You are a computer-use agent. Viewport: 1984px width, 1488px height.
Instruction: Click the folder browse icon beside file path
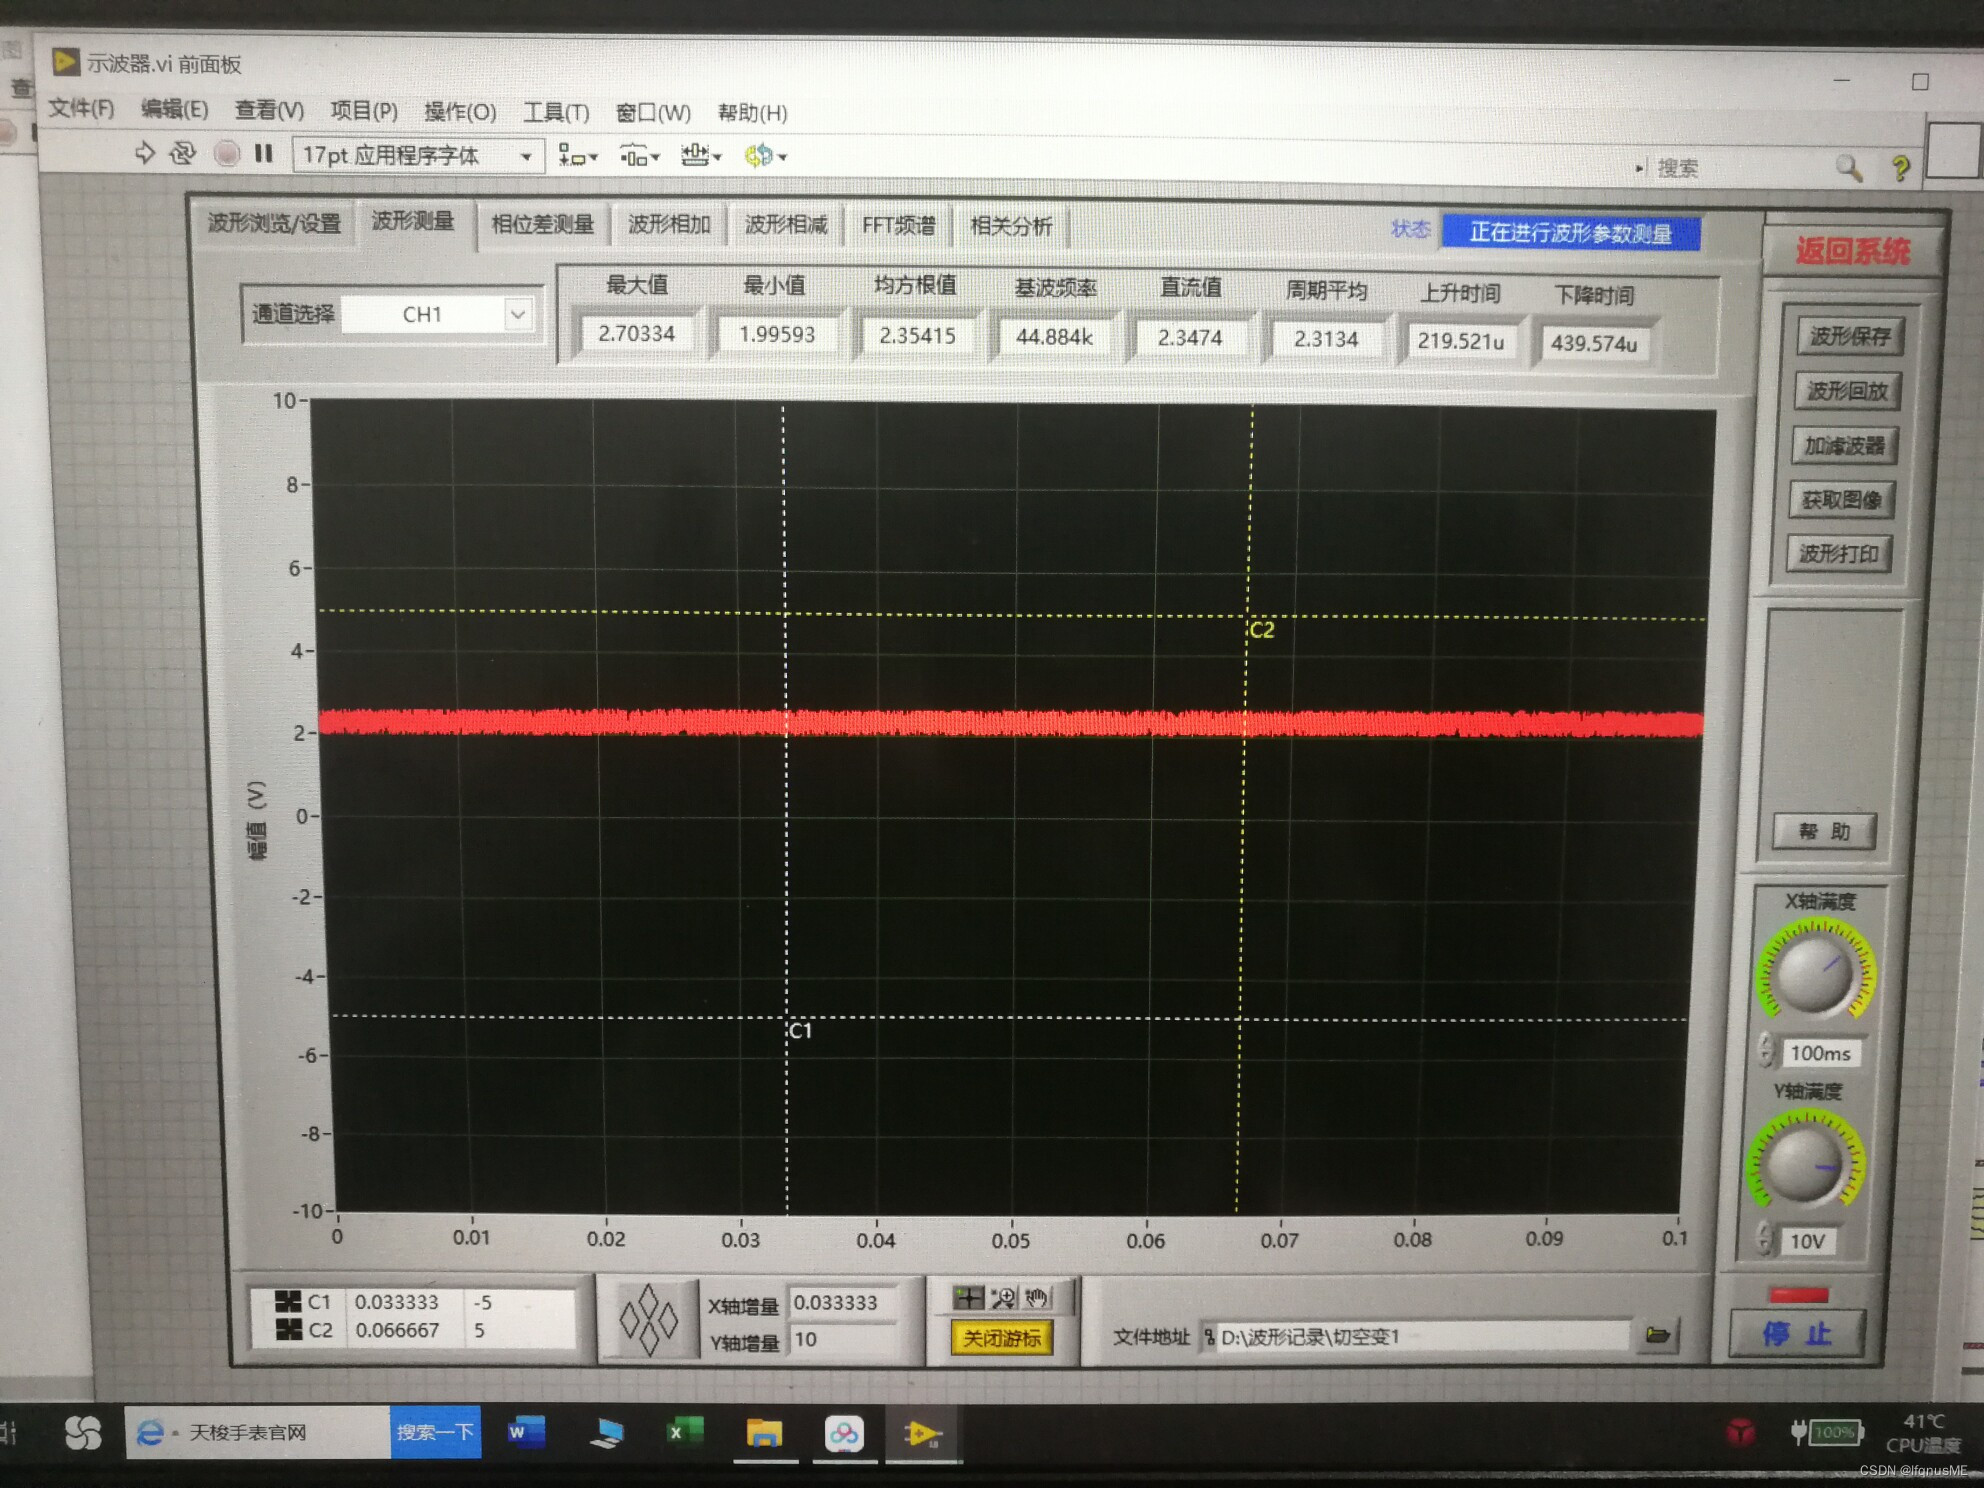(x=1657, y=1335)
